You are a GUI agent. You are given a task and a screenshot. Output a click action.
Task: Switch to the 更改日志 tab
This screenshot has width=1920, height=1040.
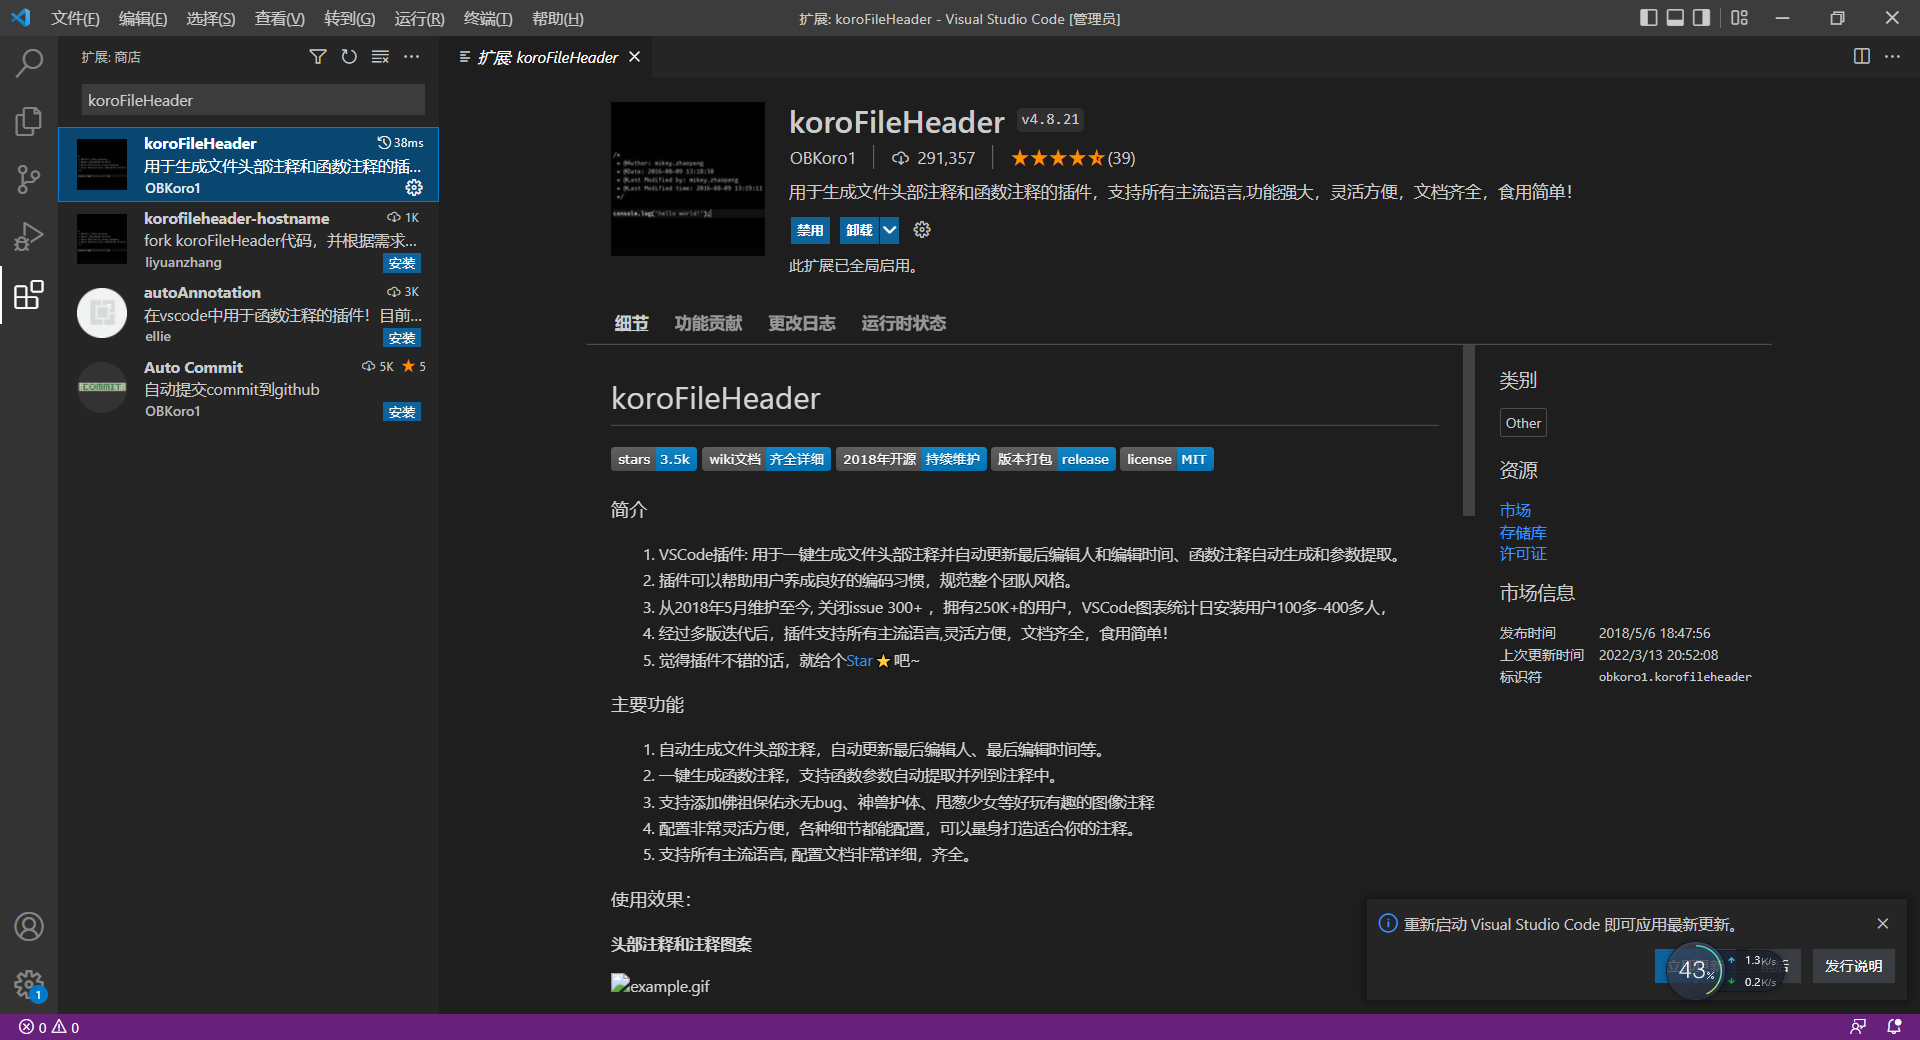click(801, 323)
